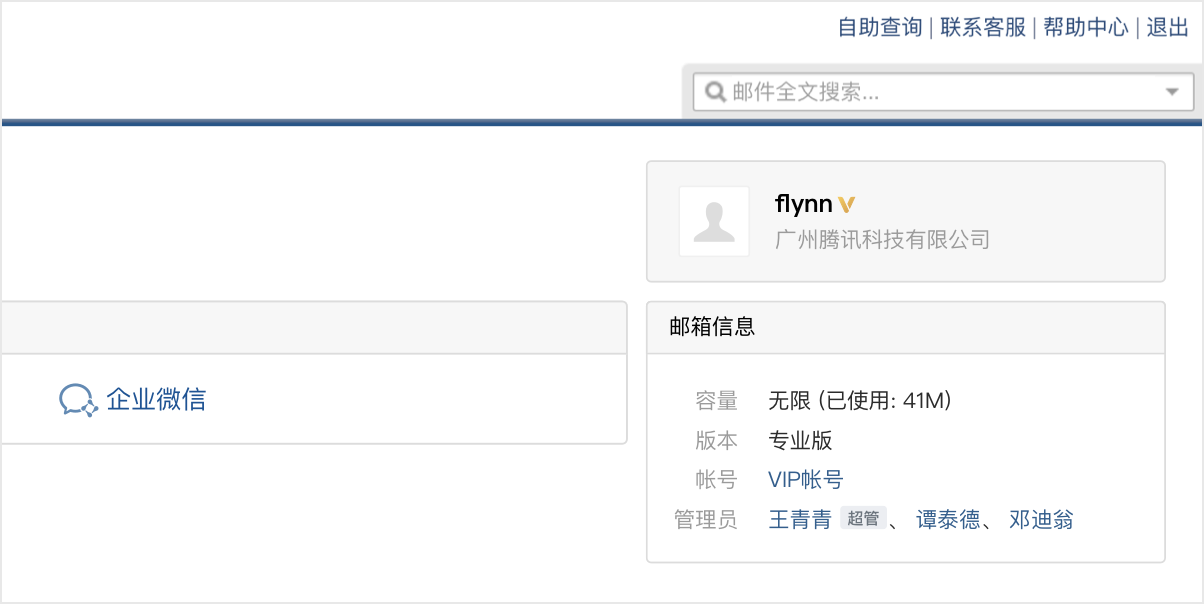Click 联系客服 to contact support

click(981, 27)
